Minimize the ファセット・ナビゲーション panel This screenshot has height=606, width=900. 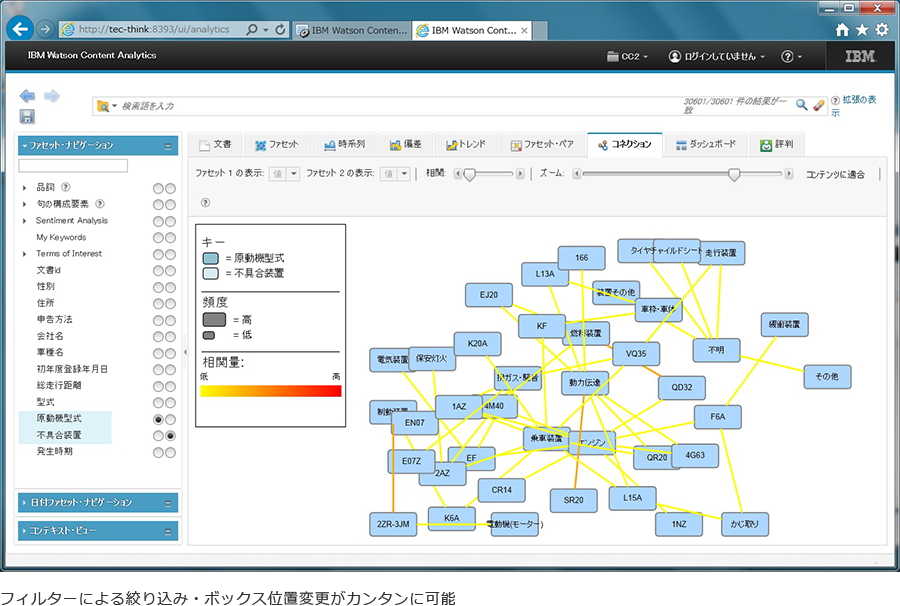click(x=168, y=146)
